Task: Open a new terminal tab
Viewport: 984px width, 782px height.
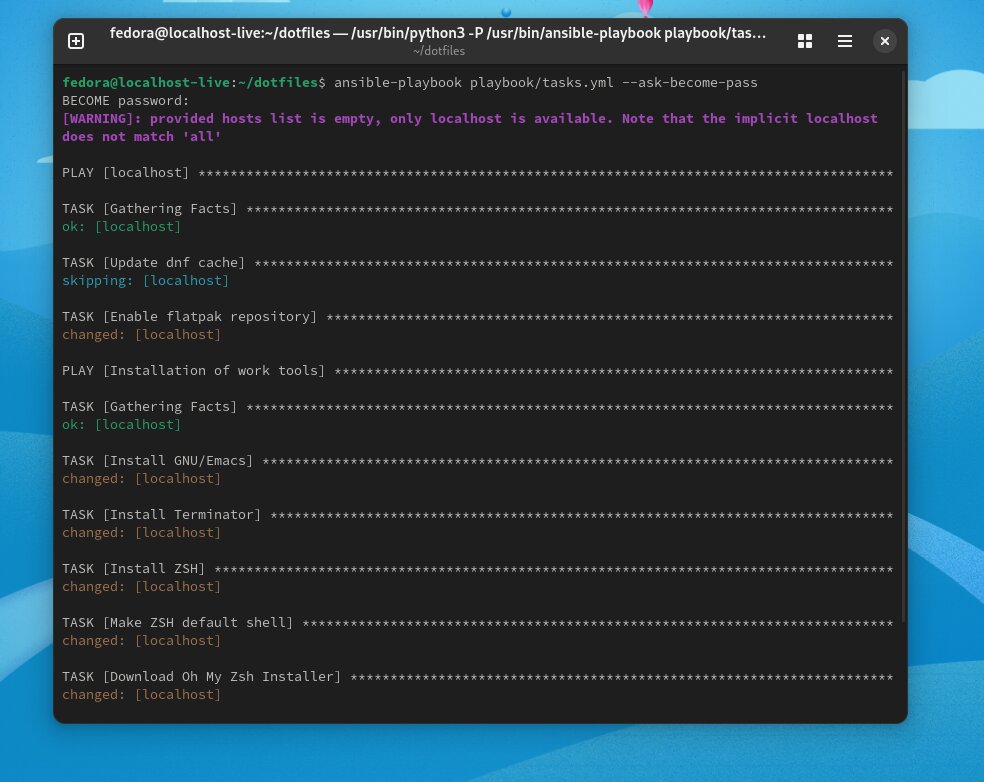Action: pos(75,41)
